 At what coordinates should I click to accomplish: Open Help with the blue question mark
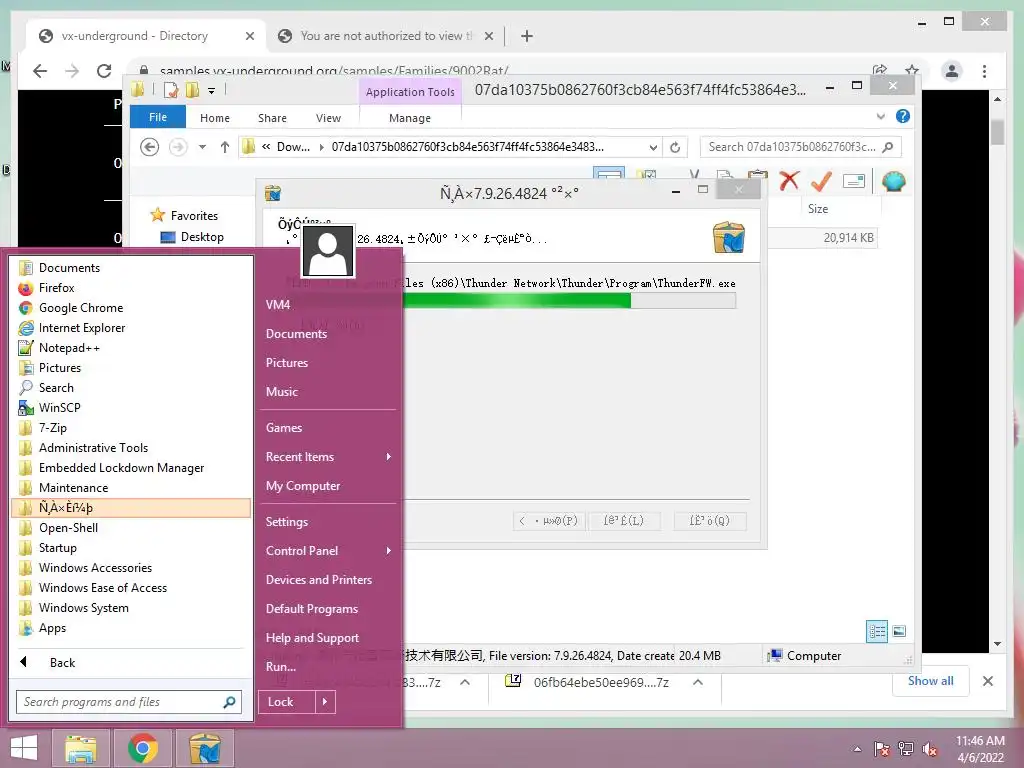903,116
